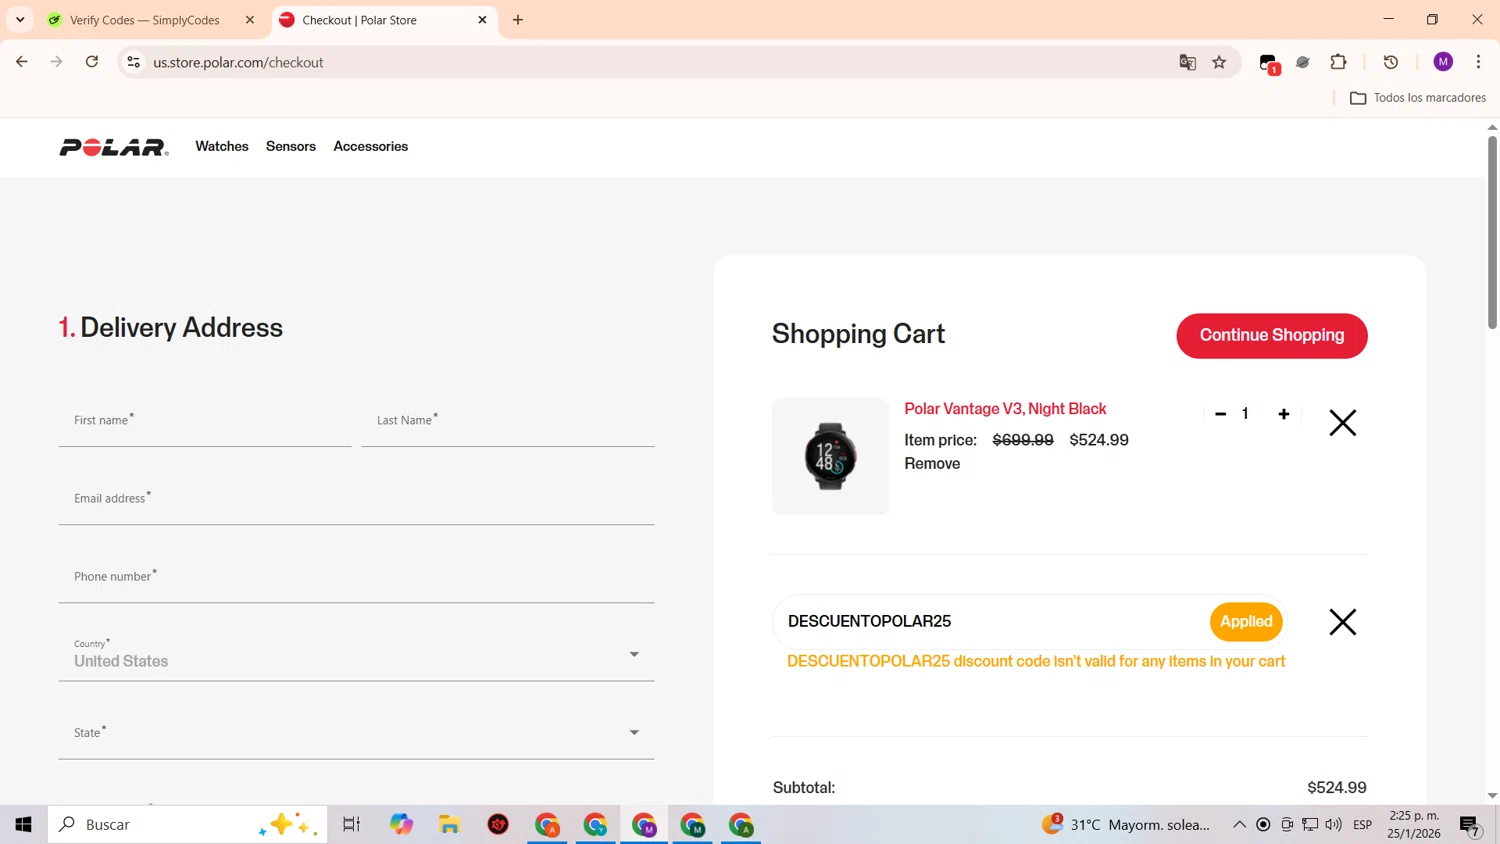
Task: Open Chrome profile M avatar
Action: pyautogui.click(x=1443, y=62)
